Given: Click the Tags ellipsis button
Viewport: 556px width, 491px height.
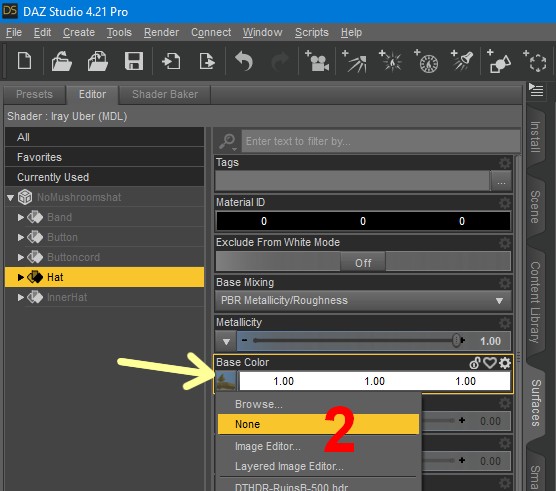Looking at the screenshot, I should click(x=501, y=182).
